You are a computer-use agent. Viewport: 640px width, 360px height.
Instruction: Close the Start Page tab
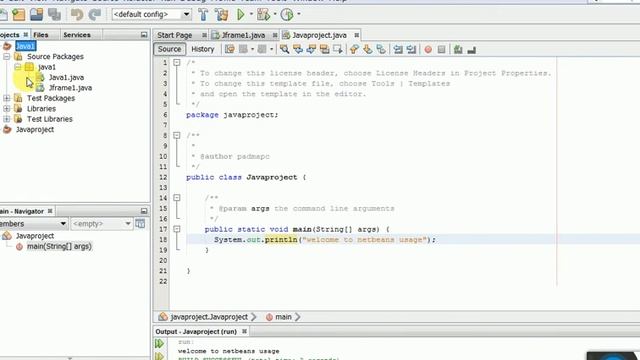tap(204, 36)
